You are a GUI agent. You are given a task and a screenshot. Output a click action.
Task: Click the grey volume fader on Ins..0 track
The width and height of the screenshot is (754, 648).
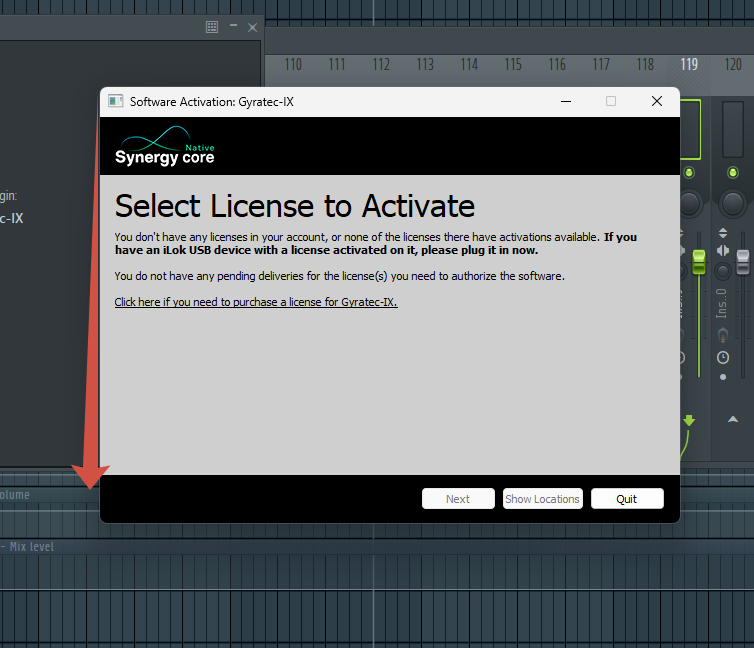743,262
